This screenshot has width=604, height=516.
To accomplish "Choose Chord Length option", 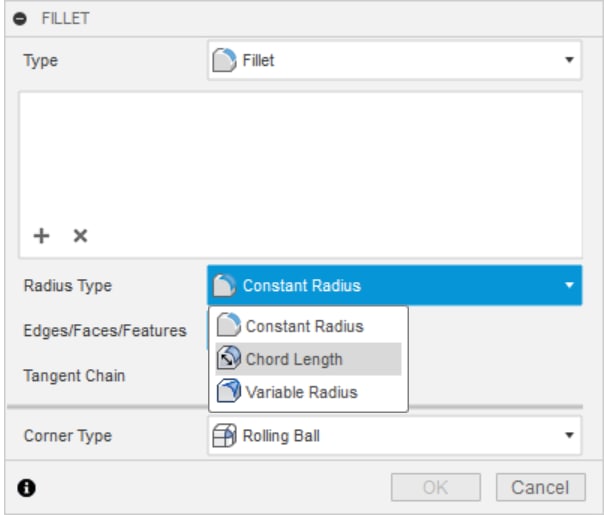I will click(x=294, y=359).
